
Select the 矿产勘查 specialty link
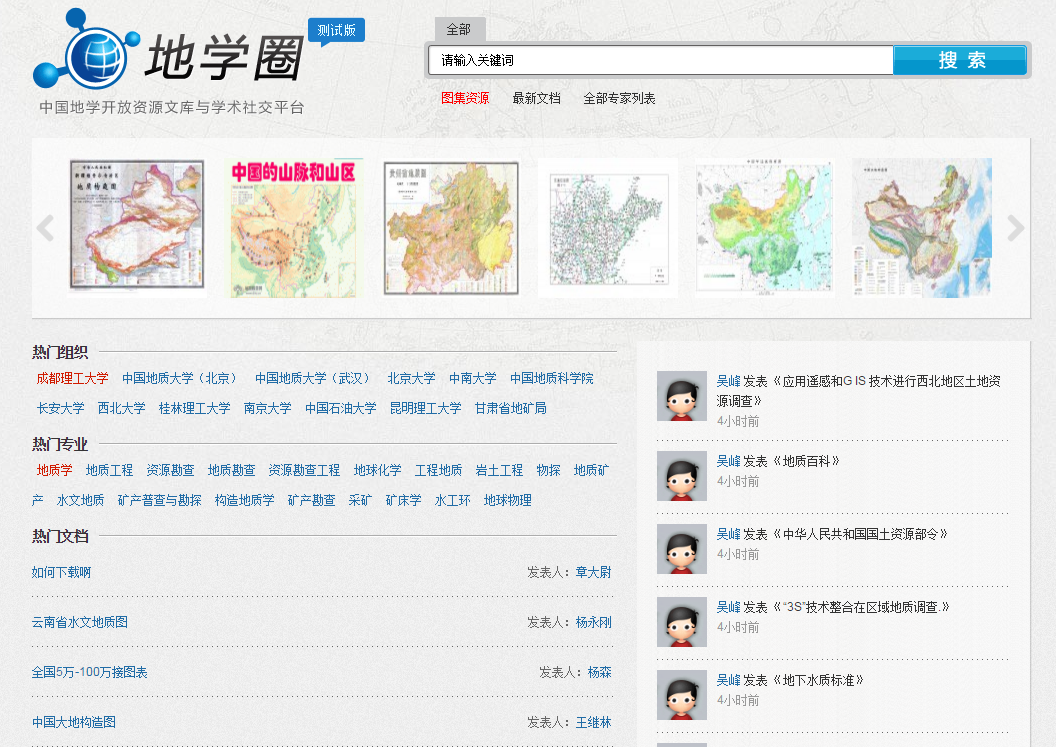pyautogui.click(x=311, y=500)
